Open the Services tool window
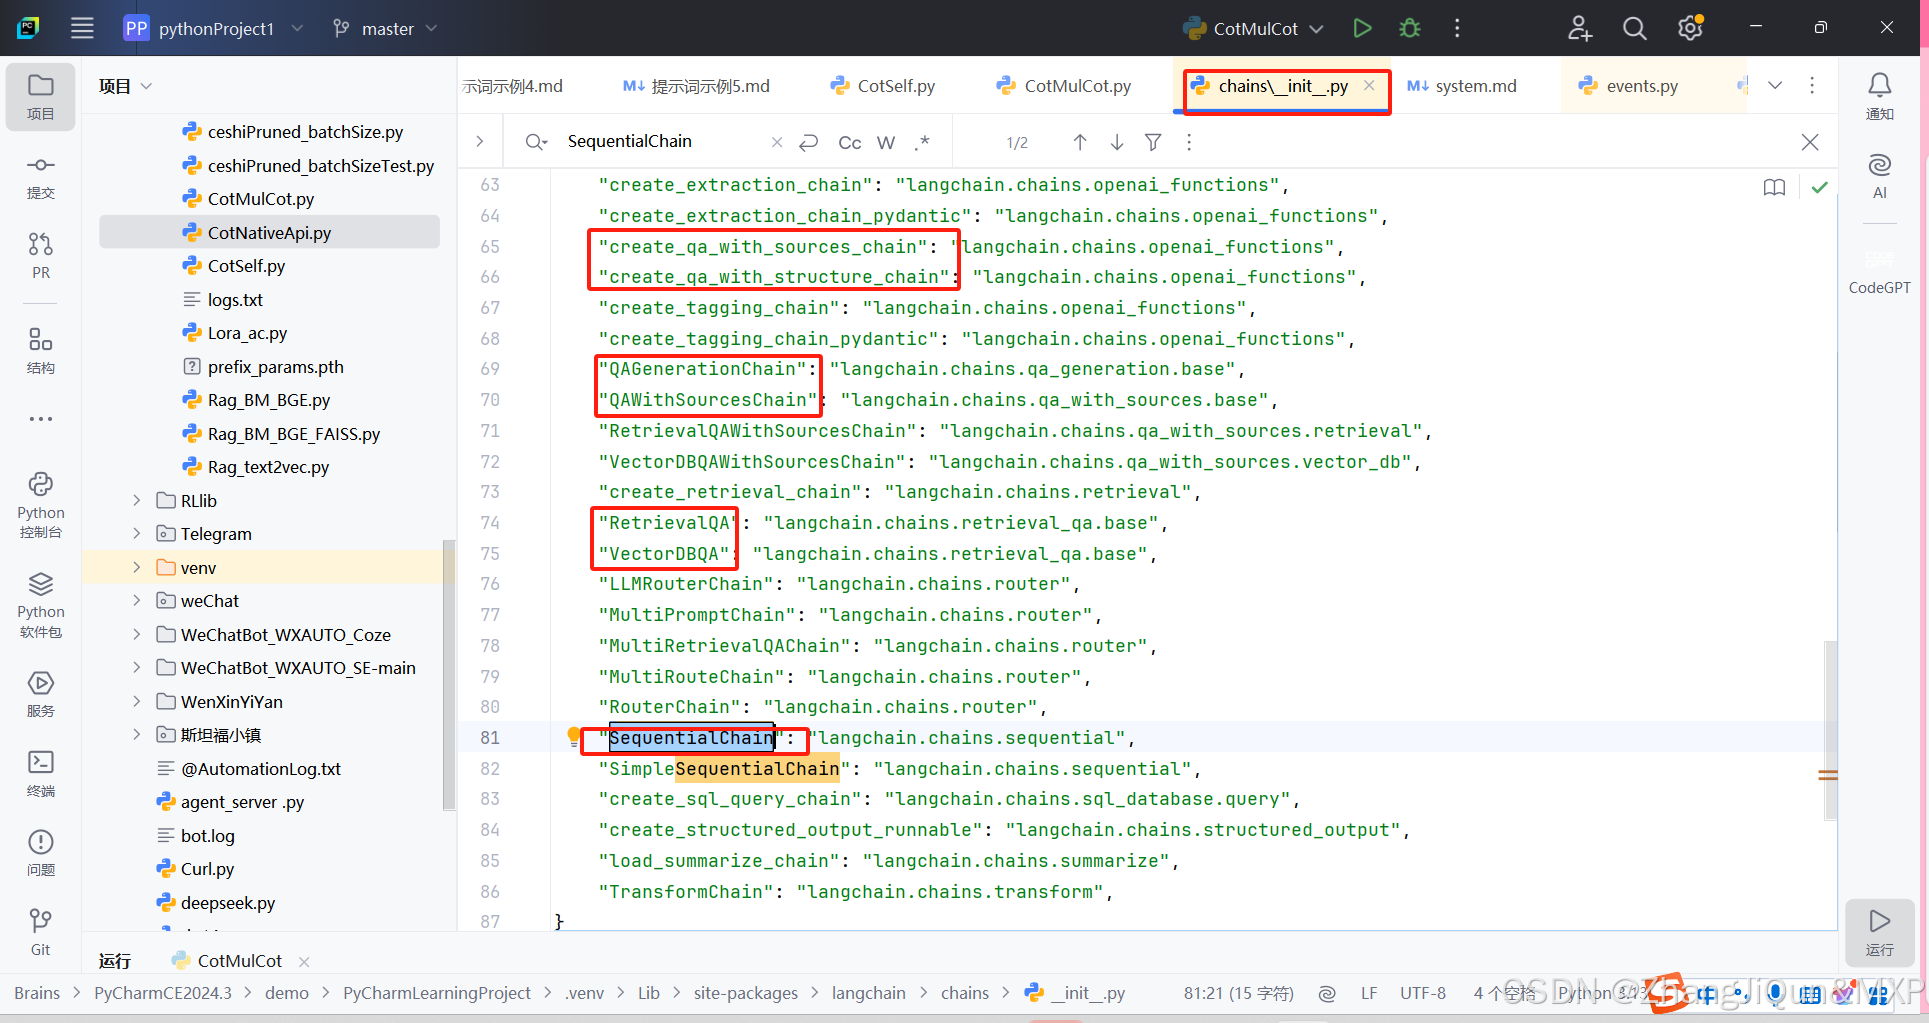1929x1023 pixels. click(x=40, y=694)
